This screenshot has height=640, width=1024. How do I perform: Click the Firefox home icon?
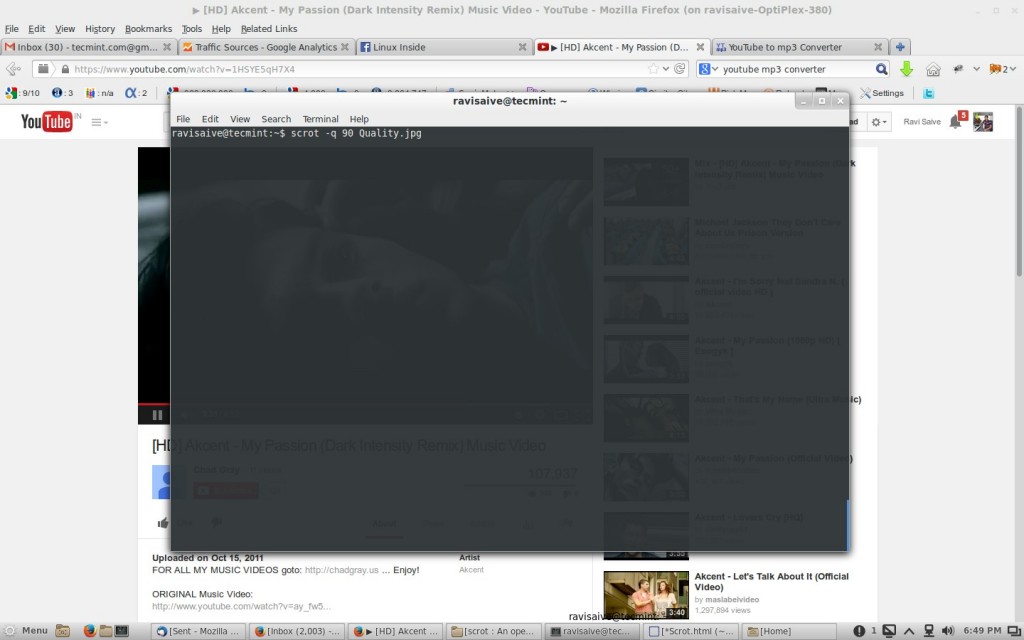tap(932, 69)
